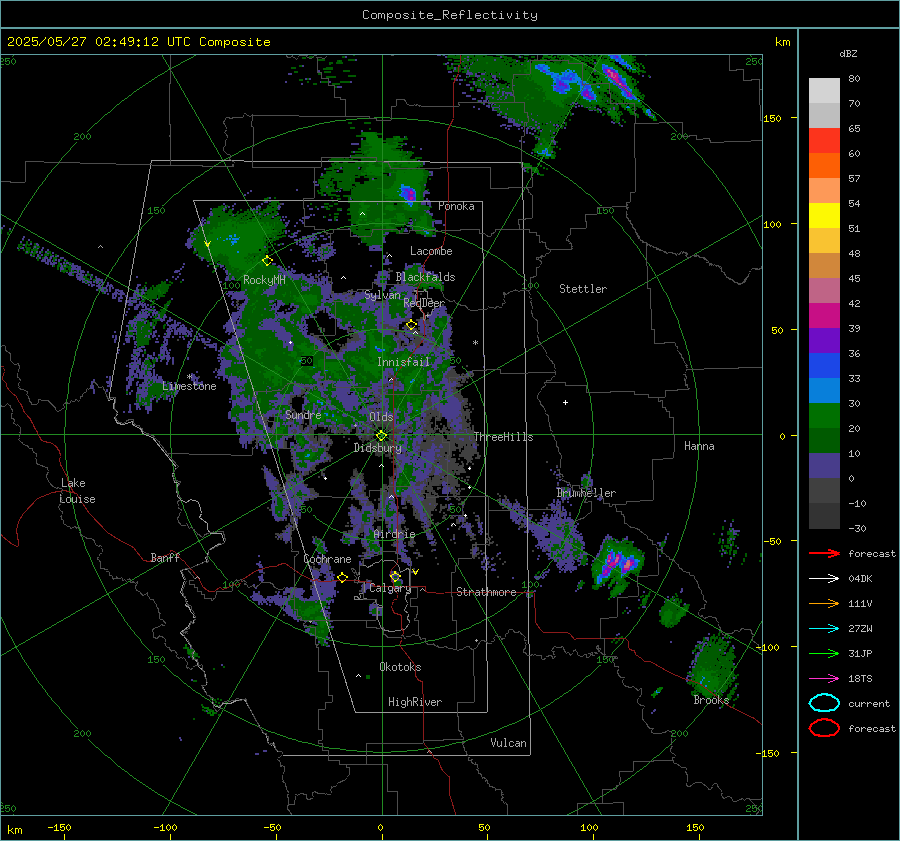This screenshot has height=841, width=900.
Task: Click the strong echo band in top-right corner
Action: 617,82
